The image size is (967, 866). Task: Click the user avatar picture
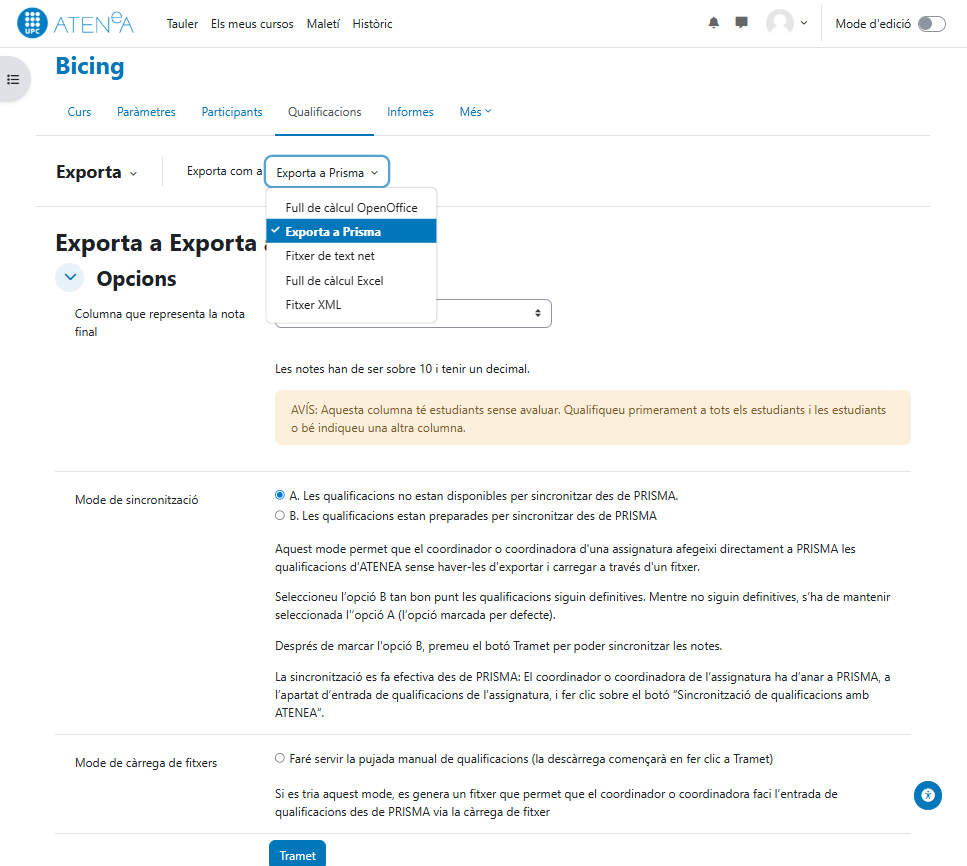pos(779,23)
